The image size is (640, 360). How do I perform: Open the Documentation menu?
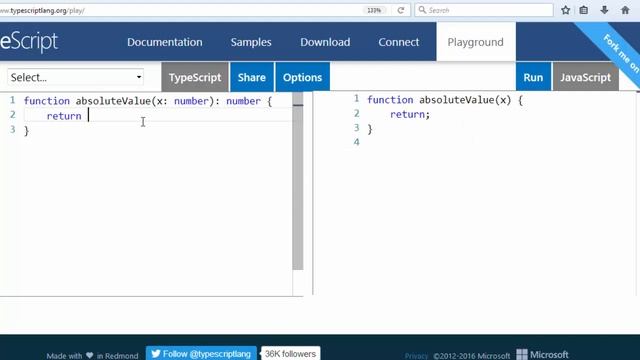coord(164,42)
